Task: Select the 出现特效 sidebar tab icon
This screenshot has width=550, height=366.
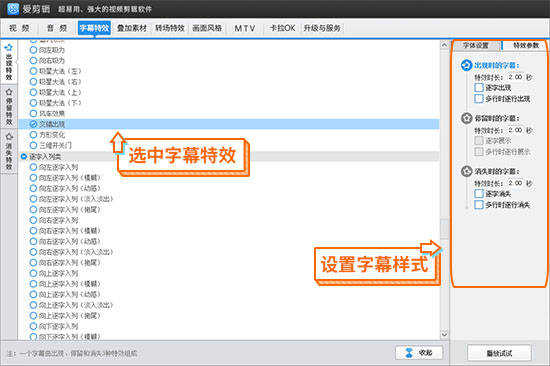Action: [x=9, y=47]
